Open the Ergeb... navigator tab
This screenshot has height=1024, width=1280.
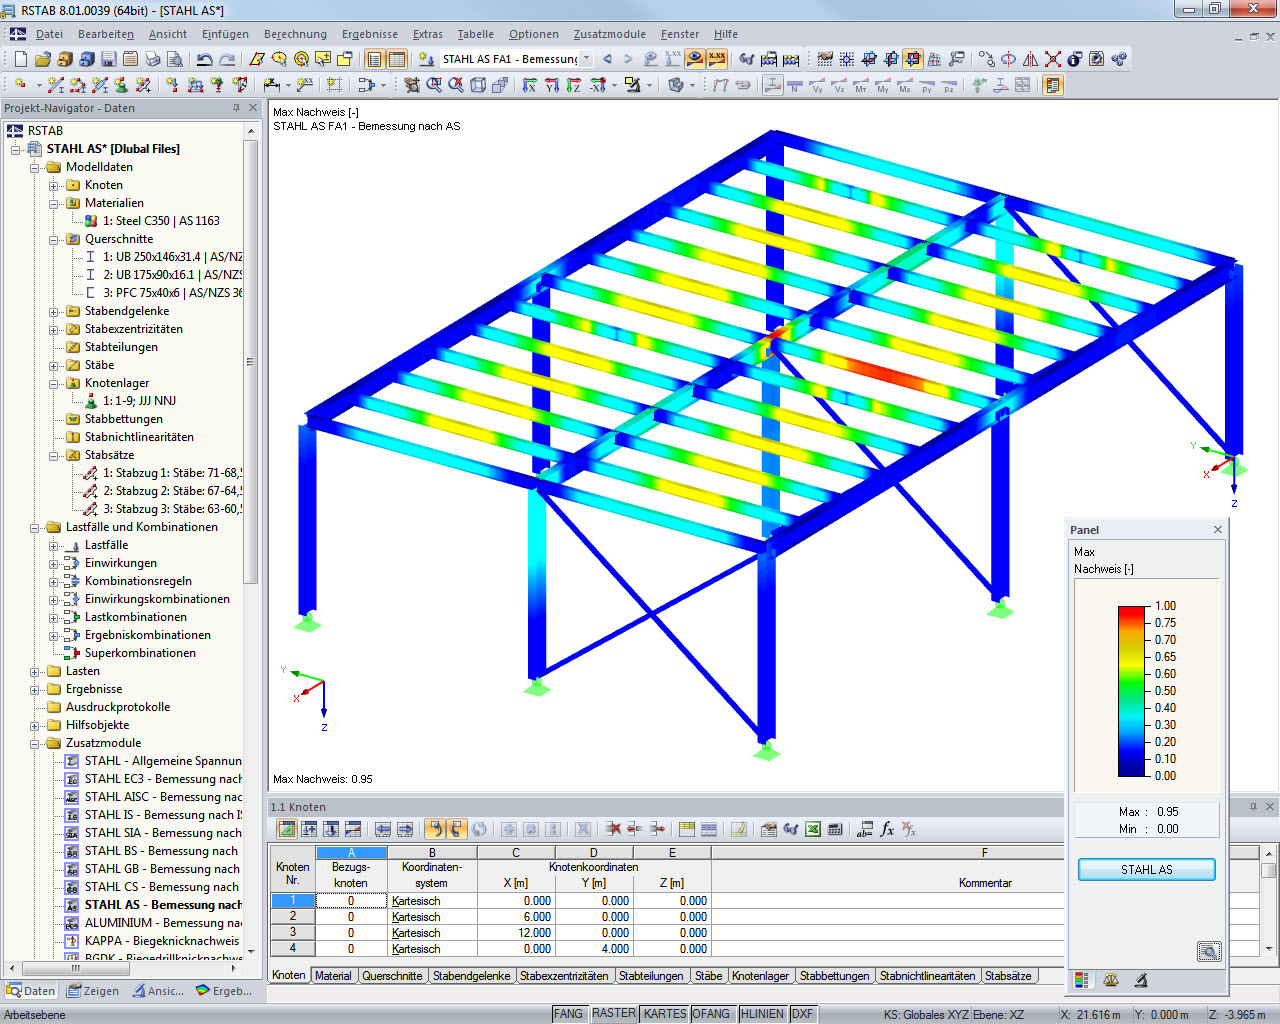pyautogui.click(x=224, y=991)
